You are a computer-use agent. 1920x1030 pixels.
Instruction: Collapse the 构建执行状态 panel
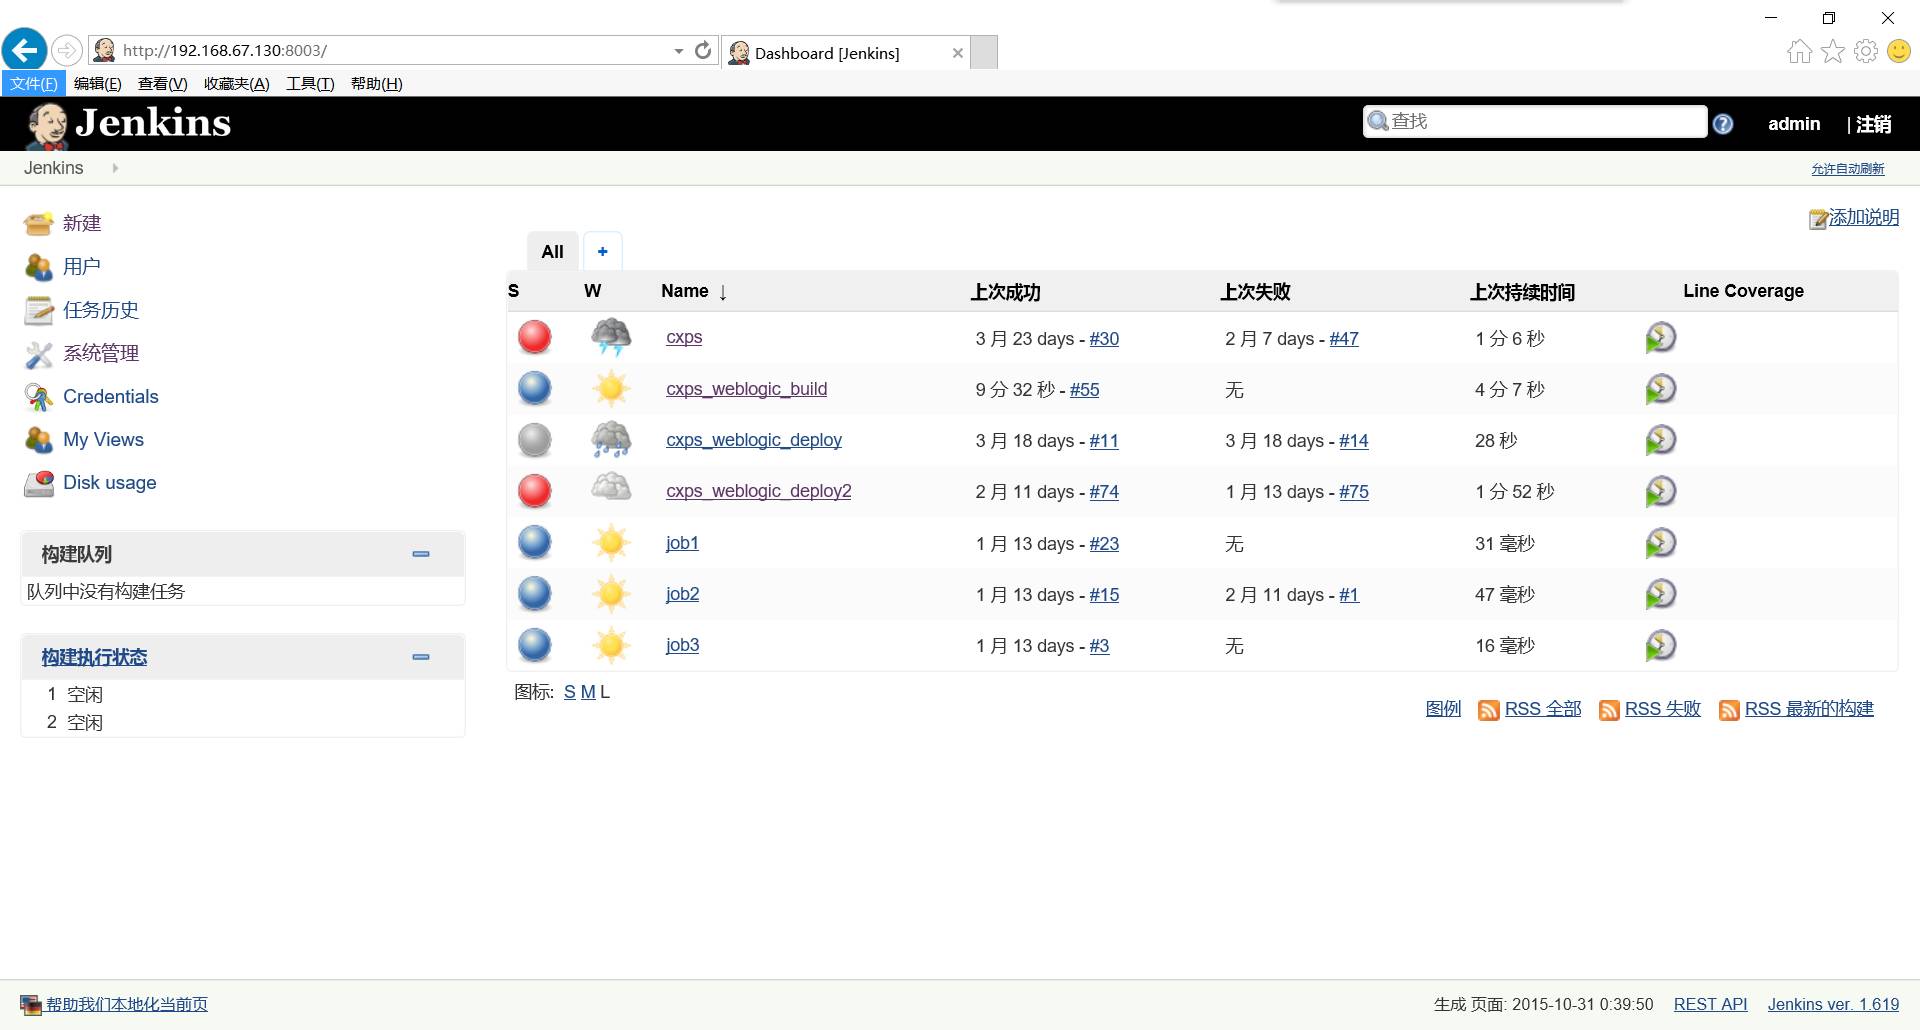[421, 657]
